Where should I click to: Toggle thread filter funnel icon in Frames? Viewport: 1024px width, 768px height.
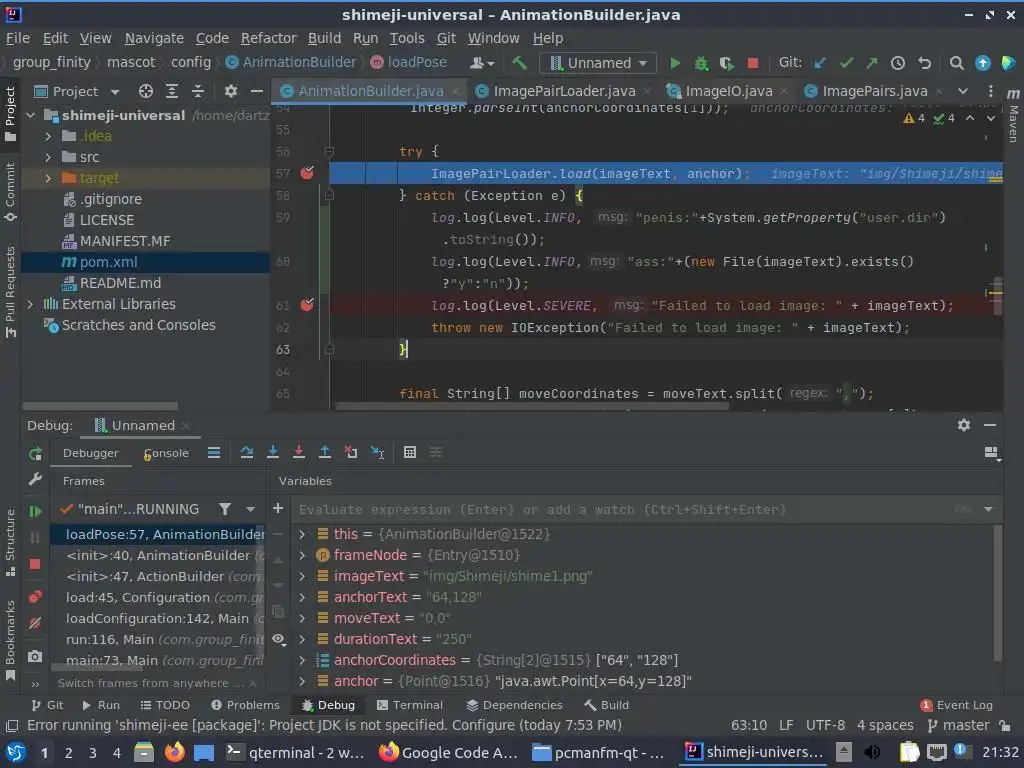pyautogui.click(x=225, y=509)
